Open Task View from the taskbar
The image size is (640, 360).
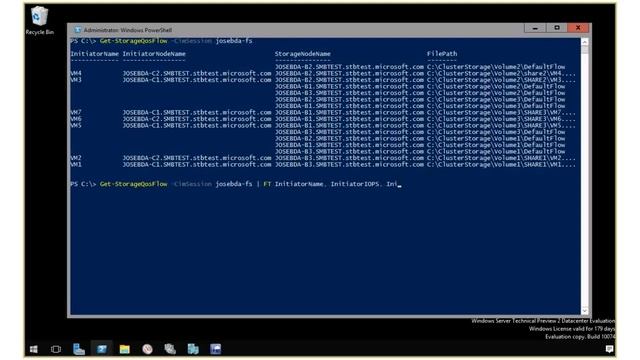pyautogui.click(x=56, y=349)
